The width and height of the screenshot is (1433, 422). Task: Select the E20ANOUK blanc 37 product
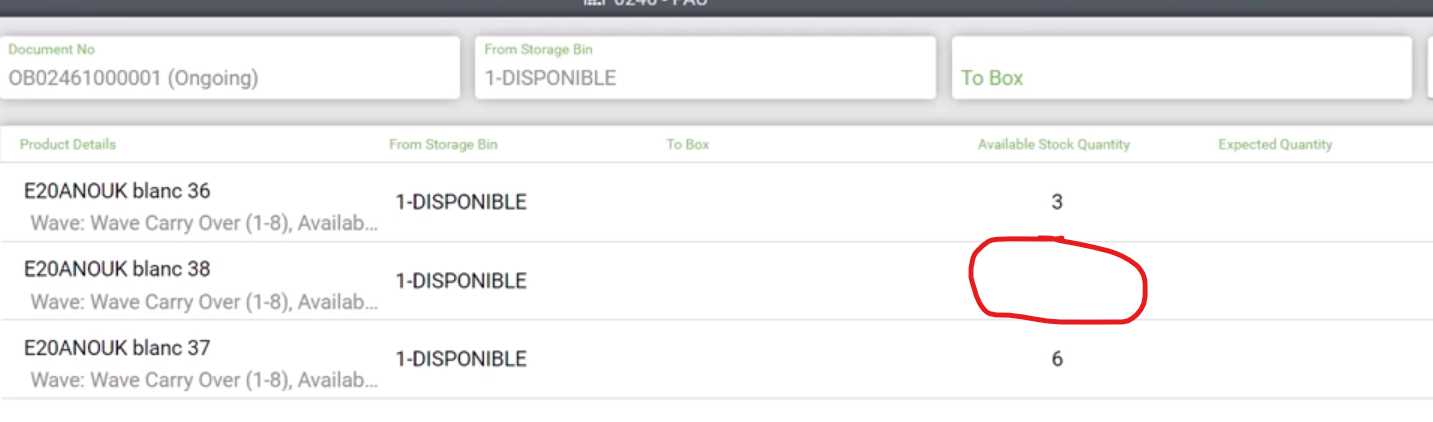[117, 348]
